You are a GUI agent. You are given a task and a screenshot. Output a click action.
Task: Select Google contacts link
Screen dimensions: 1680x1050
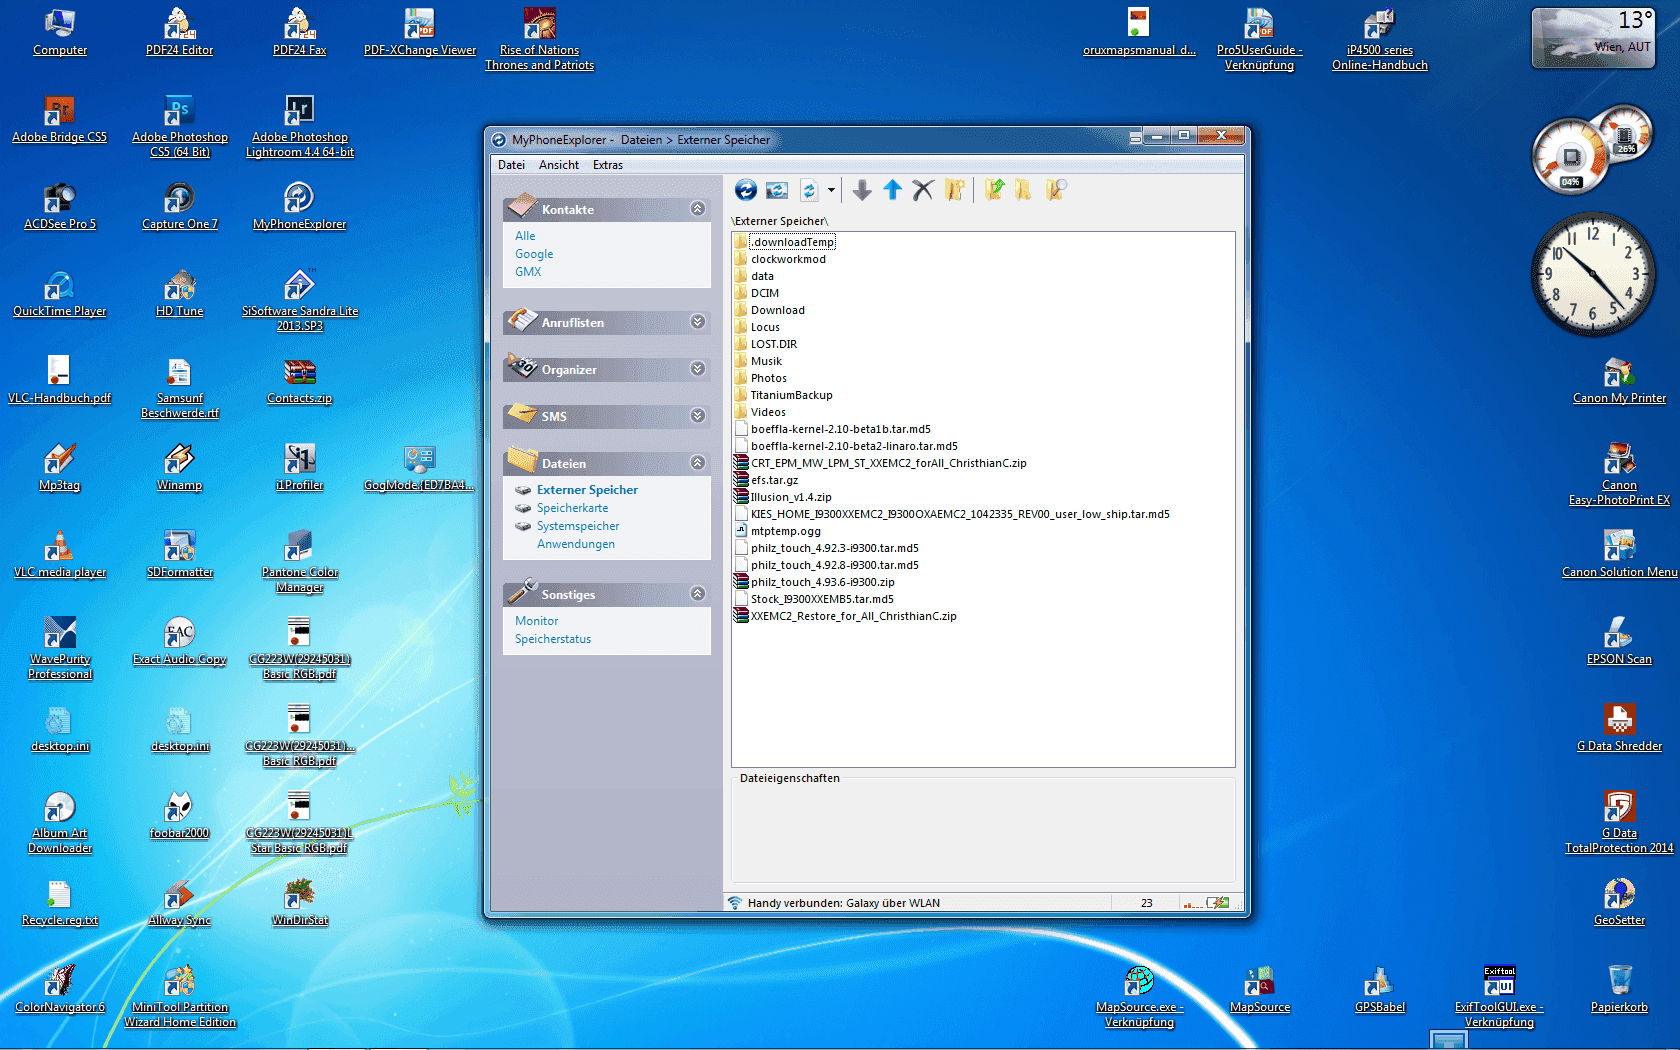coord(534,254)
